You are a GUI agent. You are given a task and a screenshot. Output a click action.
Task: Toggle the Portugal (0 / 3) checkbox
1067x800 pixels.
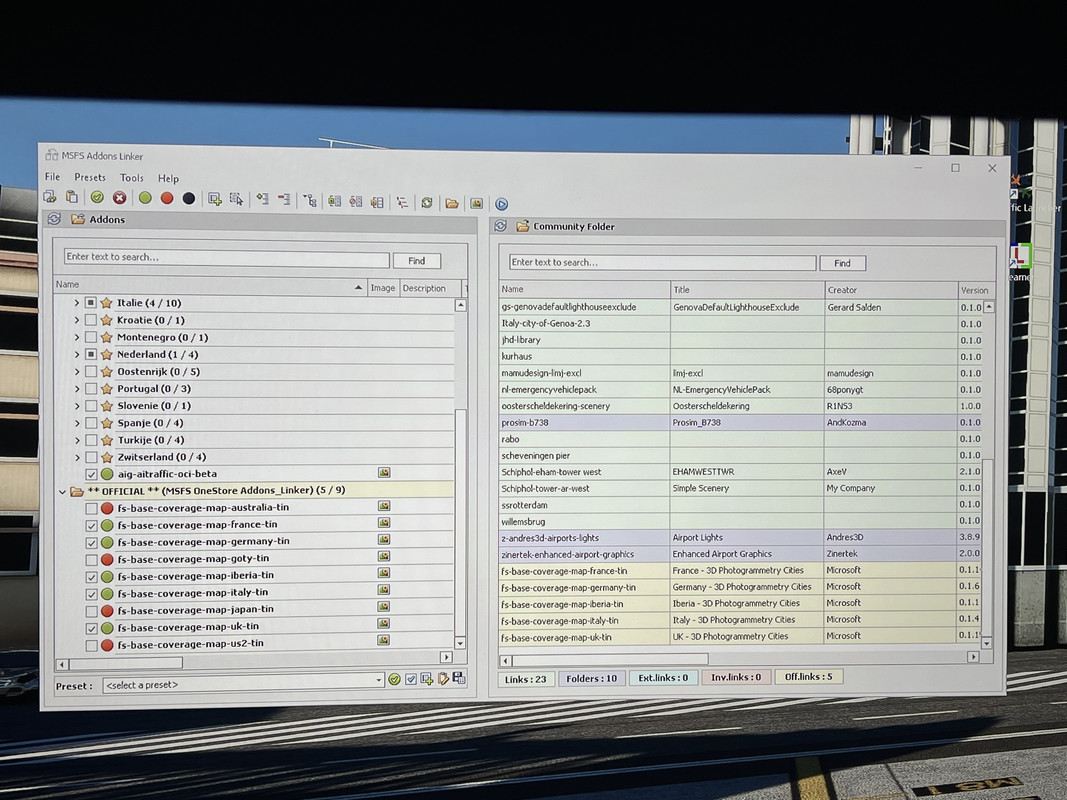[91, 388]
